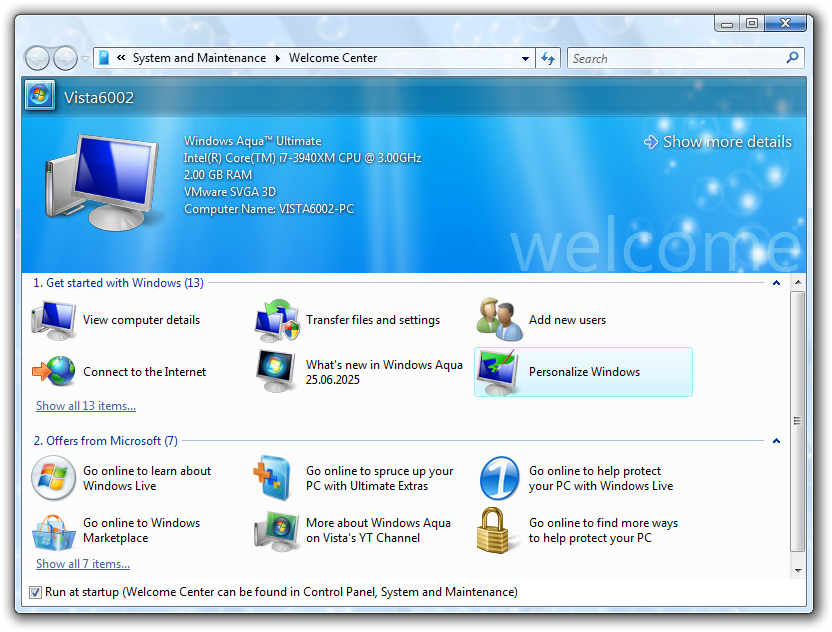Image resolution: width=832 pixels, height=632 pixels.
Task: Collapse the Offers from Microsoft section
Action: click(x=776, y=441)
